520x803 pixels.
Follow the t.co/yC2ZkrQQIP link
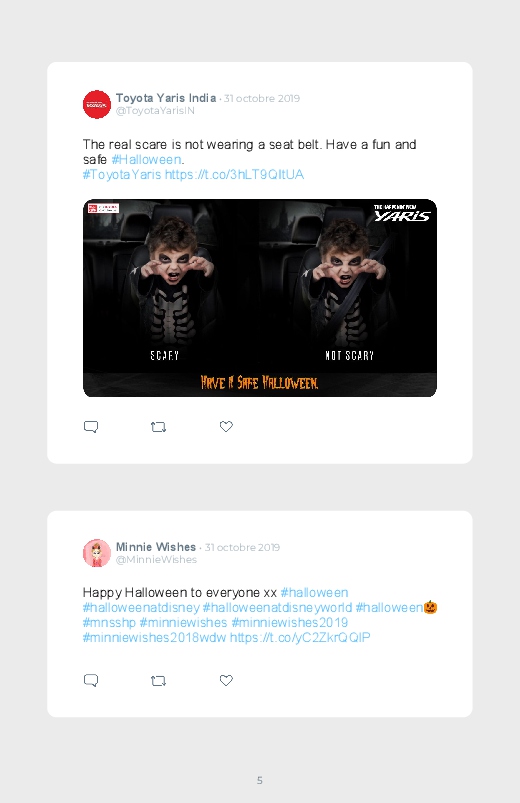(300, 638)
